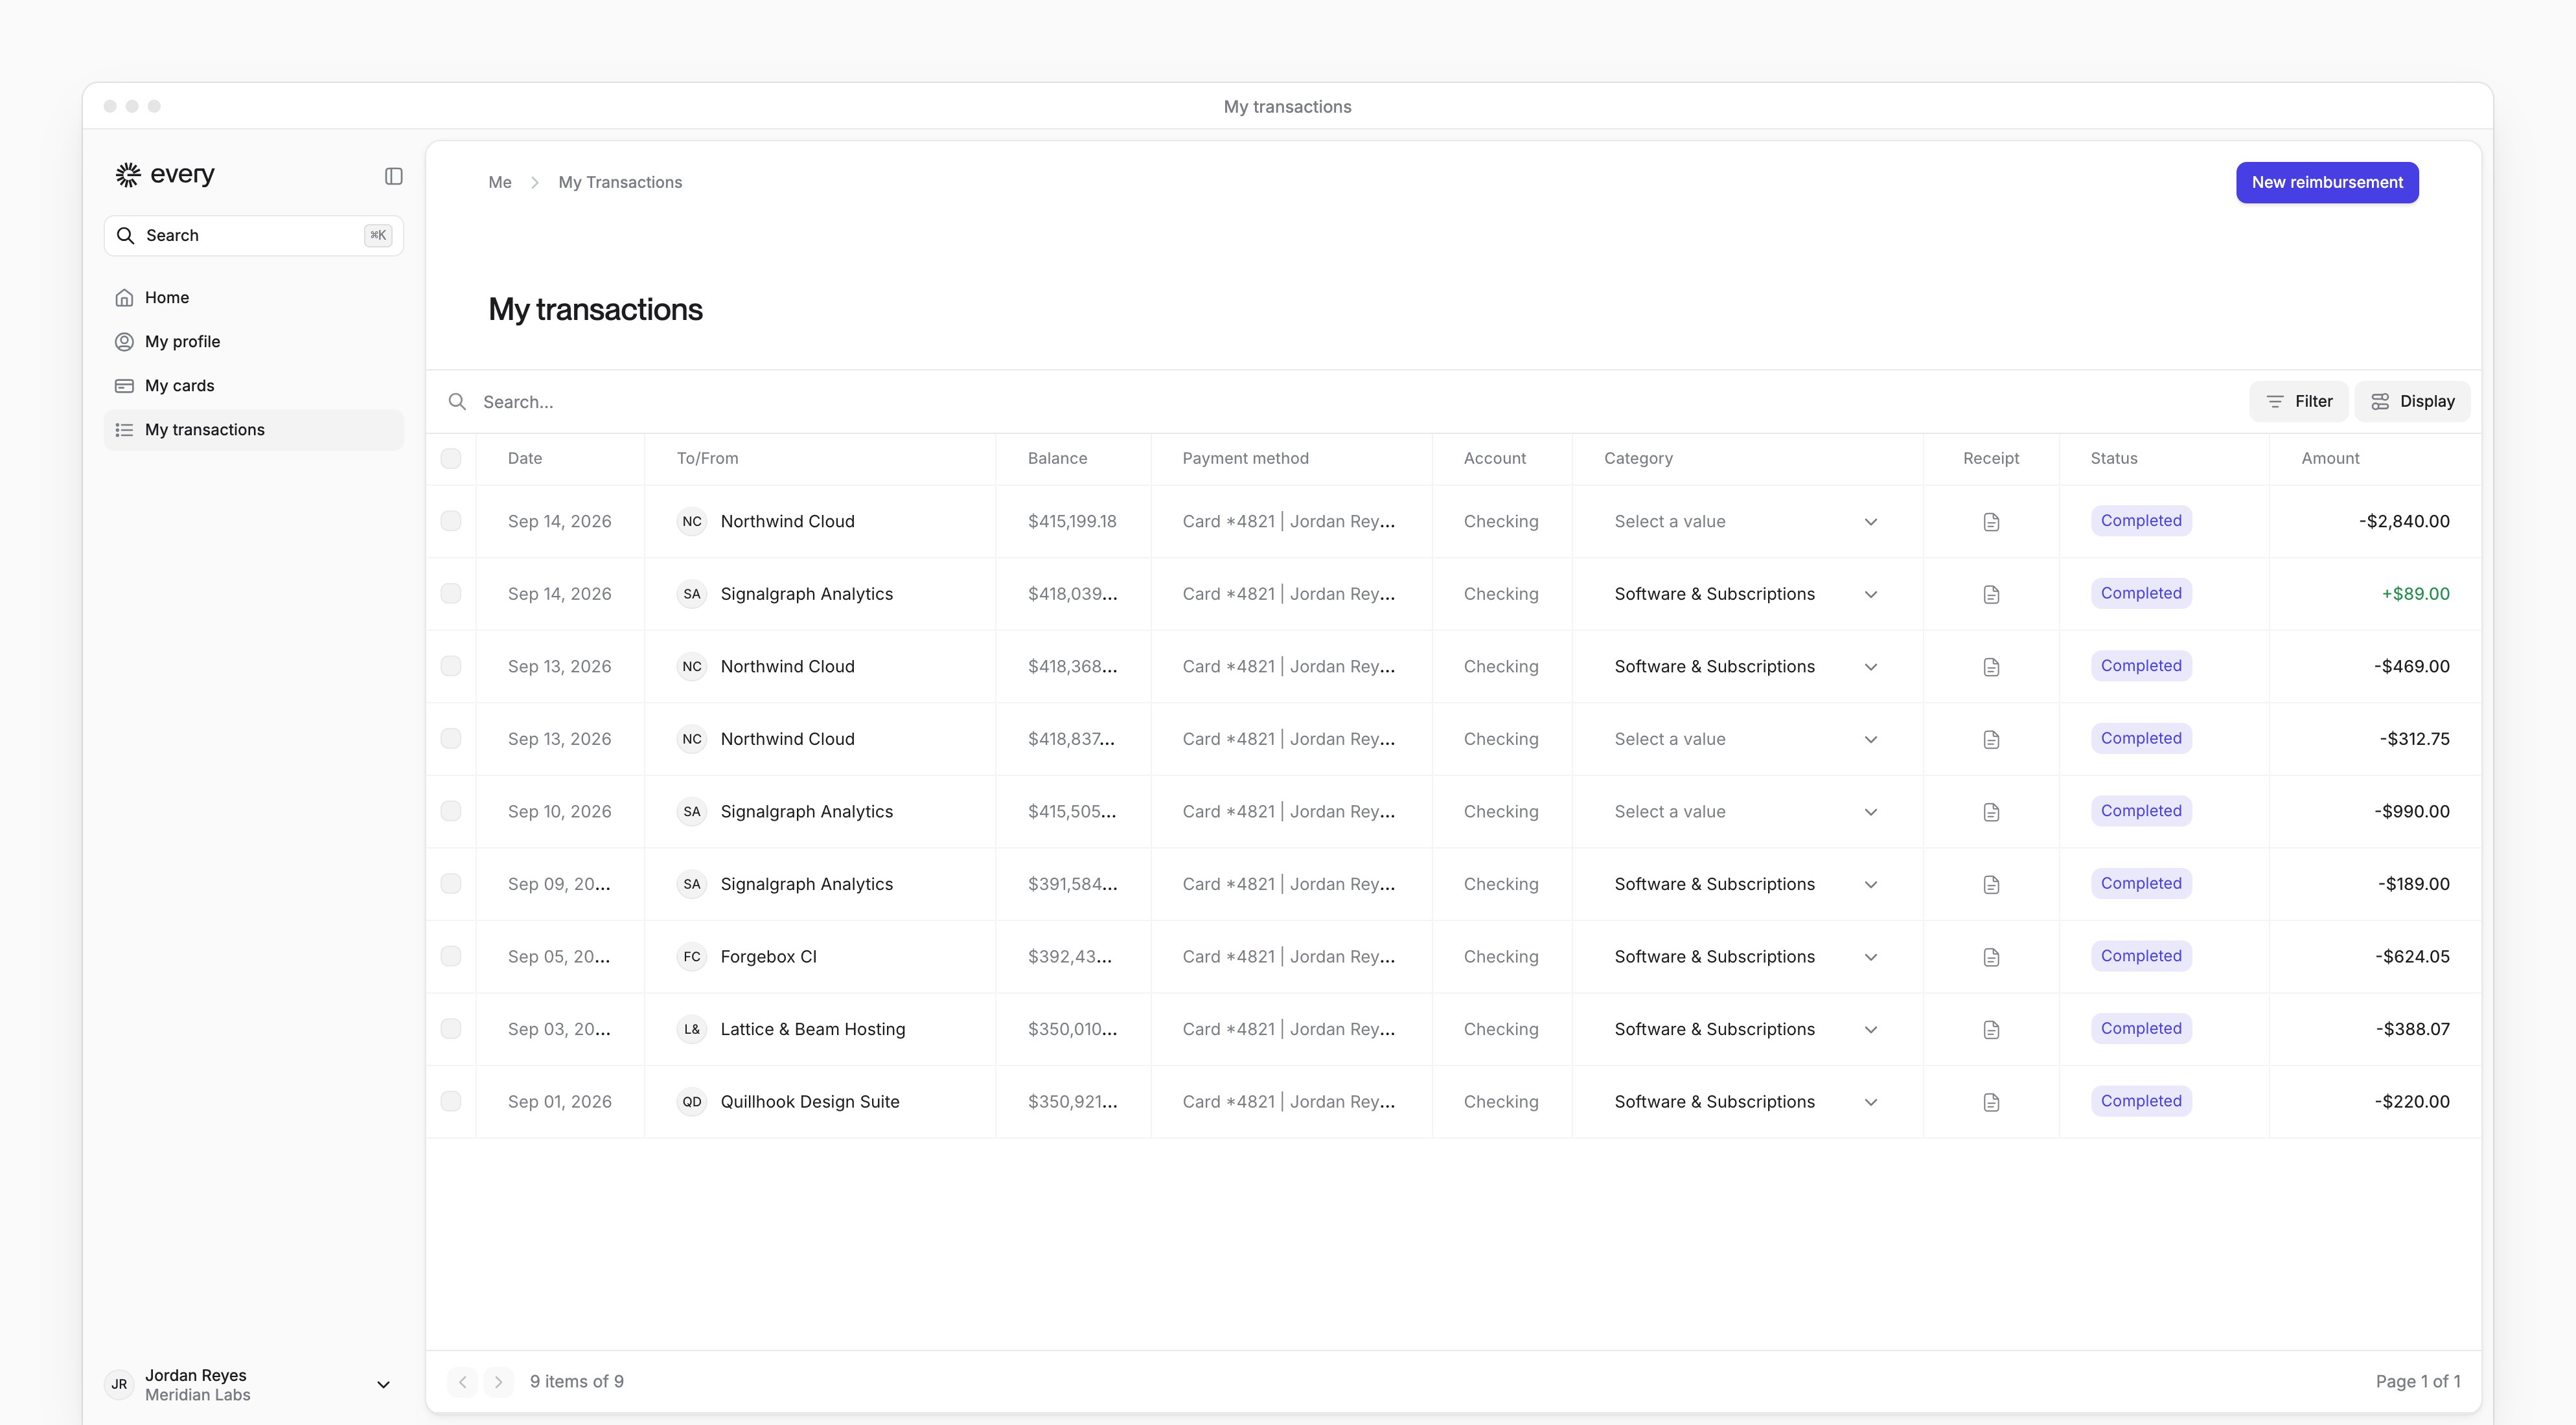This screenshot has height=1425, width=2576.
Task: Click New reimbursement button
Action: click(x=2327, y=182)
